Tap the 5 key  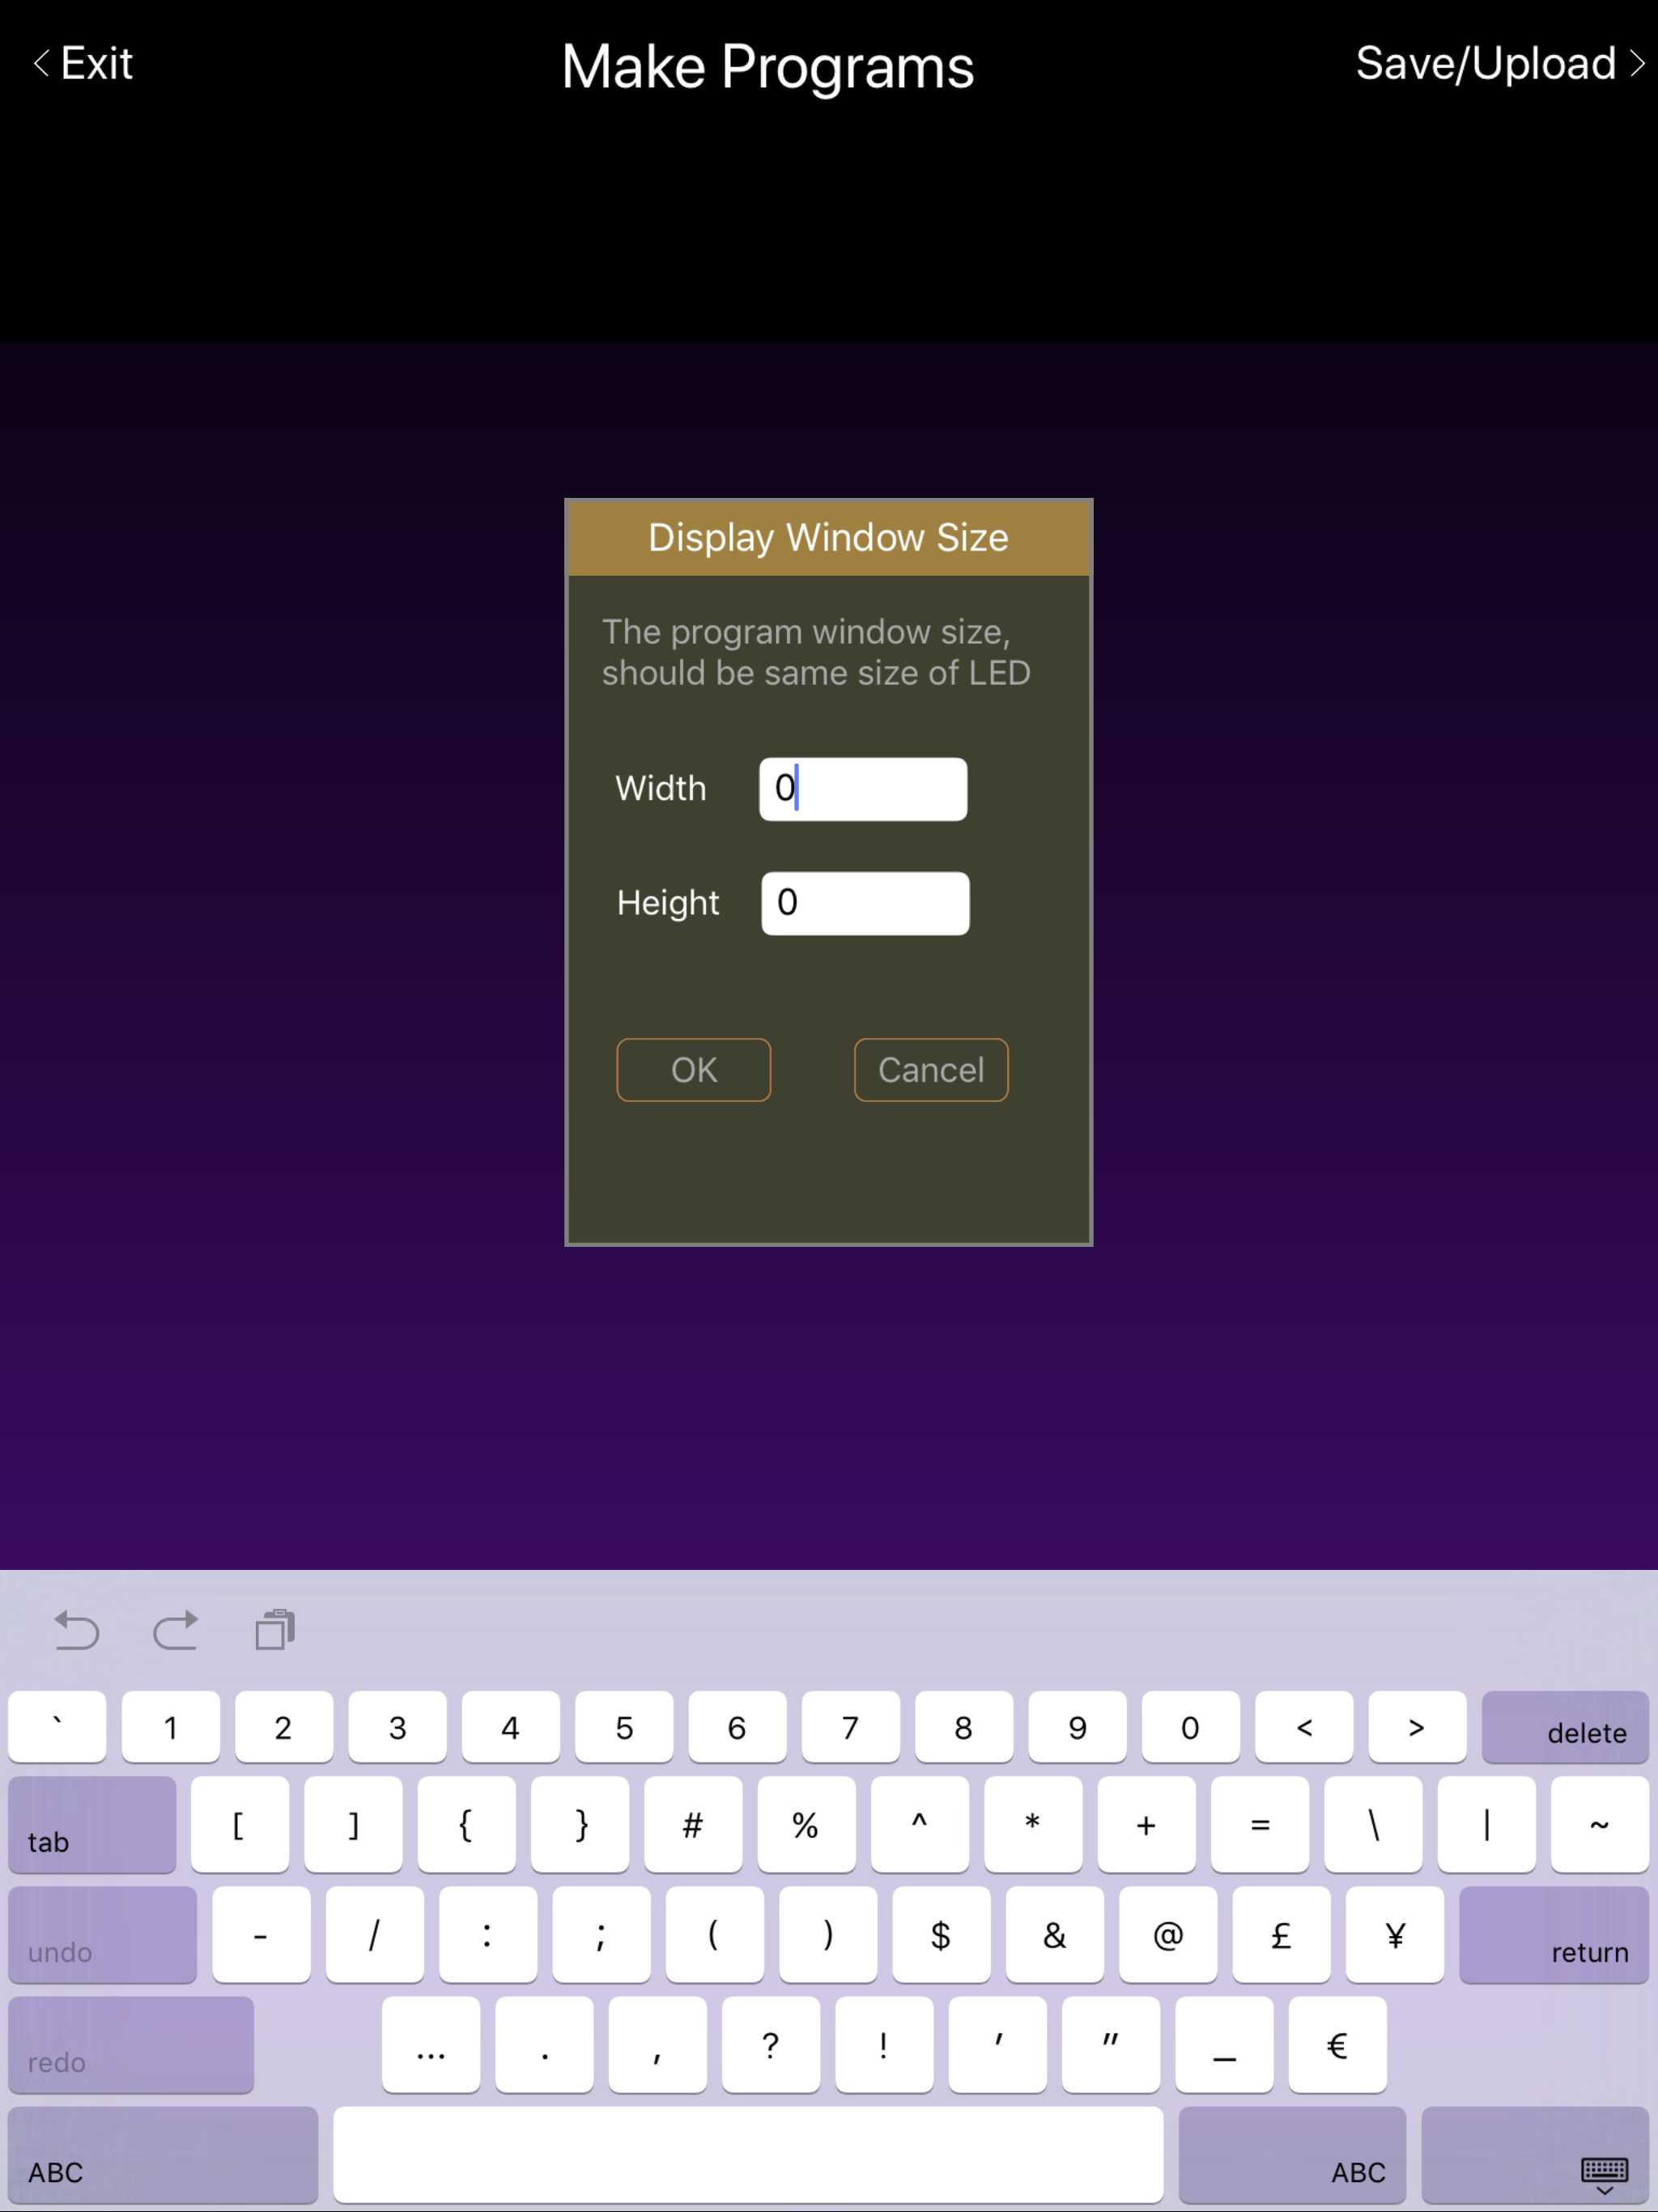coord(624,1727)
